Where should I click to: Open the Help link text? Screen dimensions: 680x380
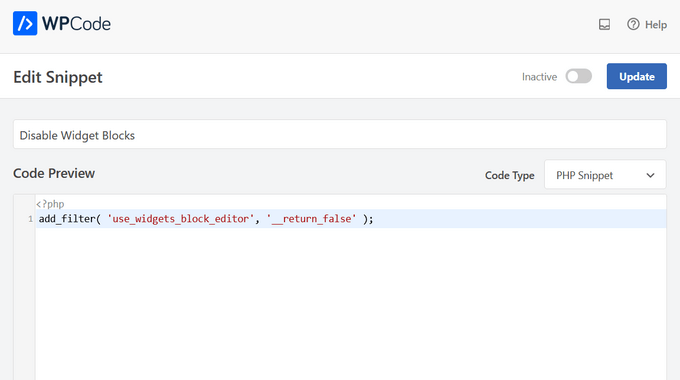656,25
